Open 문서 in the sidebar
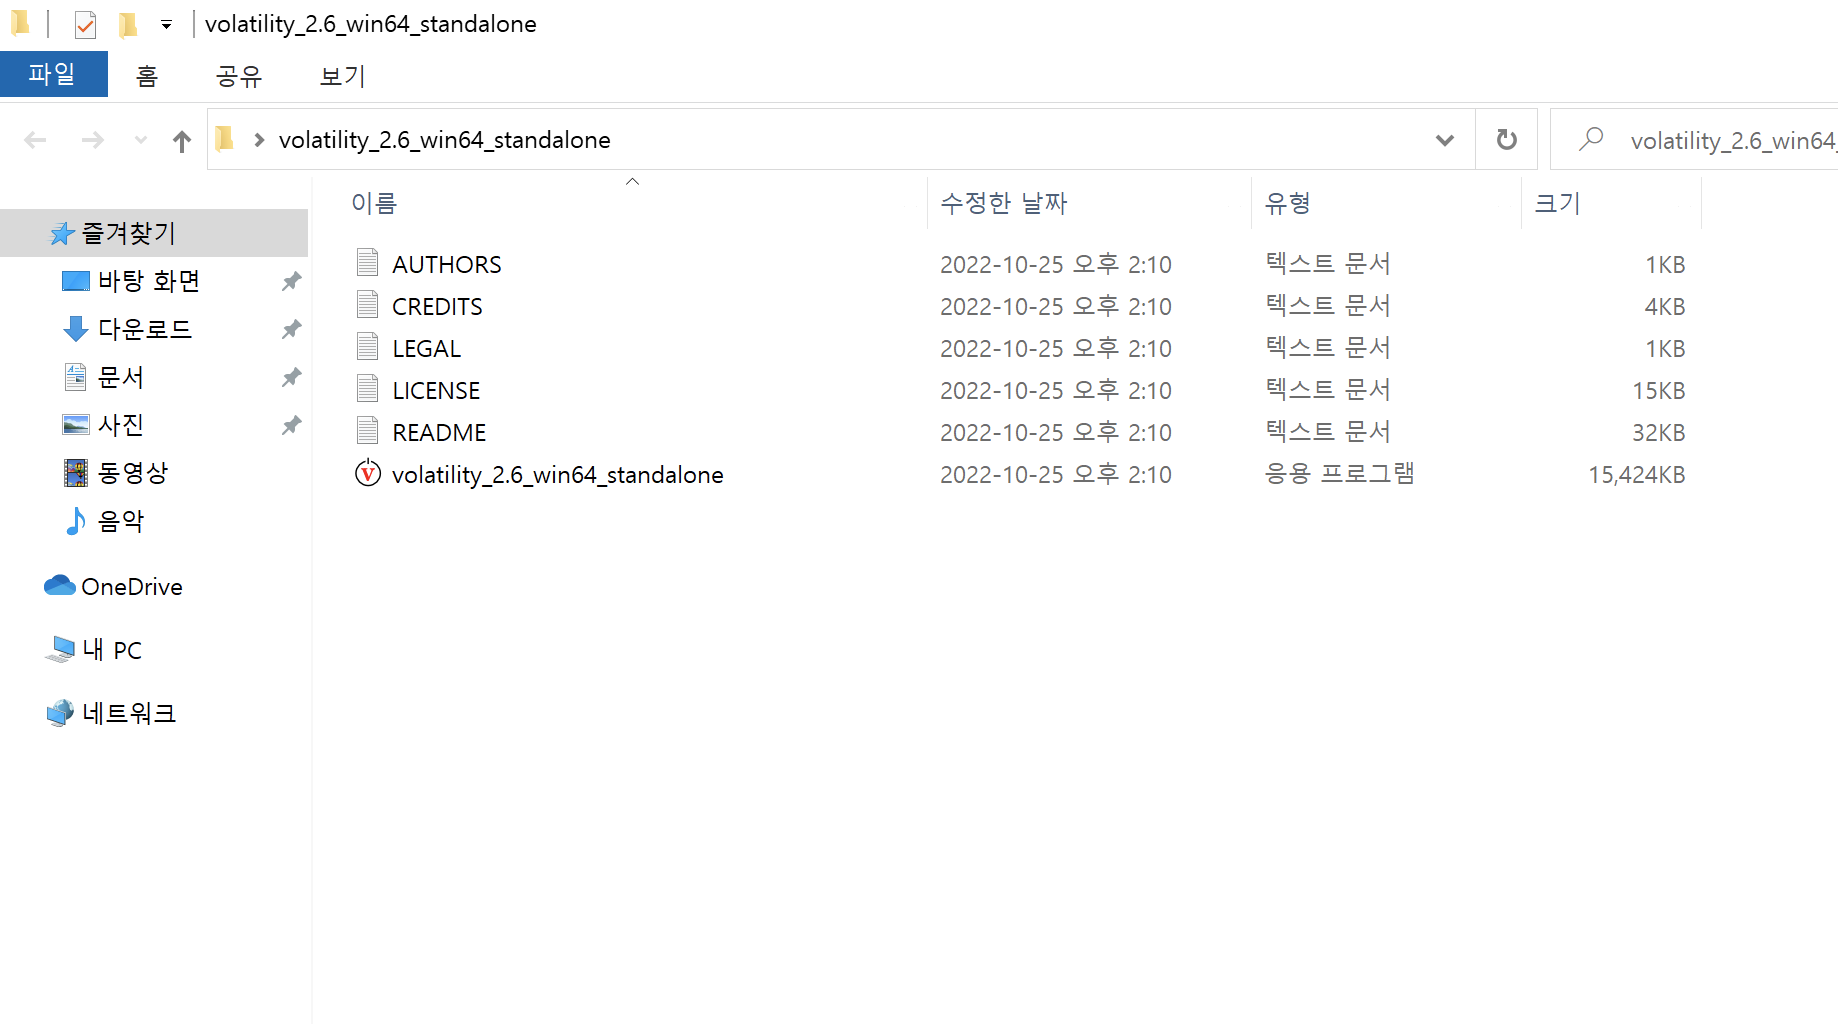The width and height of the screenshot is (1838, 1024). click(121, 377)
